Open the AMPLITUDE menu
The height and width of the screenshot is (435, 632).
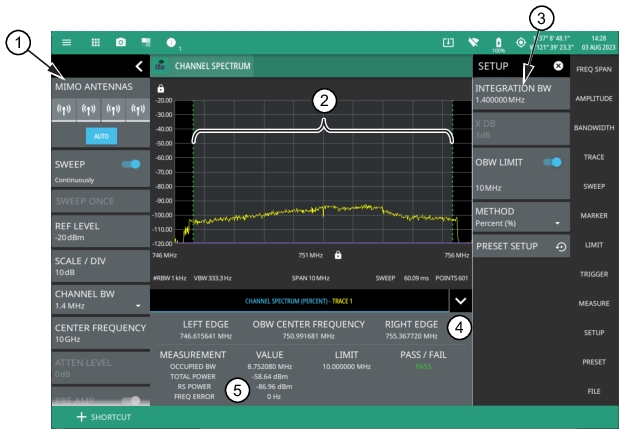click(x=600, y=99)
